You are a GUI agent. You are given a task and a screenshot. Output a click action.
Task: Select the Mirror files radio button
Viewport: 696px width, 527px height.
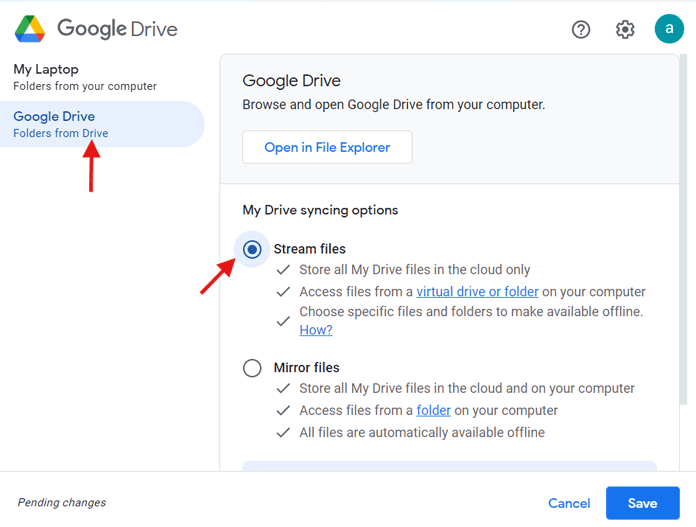[252, 368]
